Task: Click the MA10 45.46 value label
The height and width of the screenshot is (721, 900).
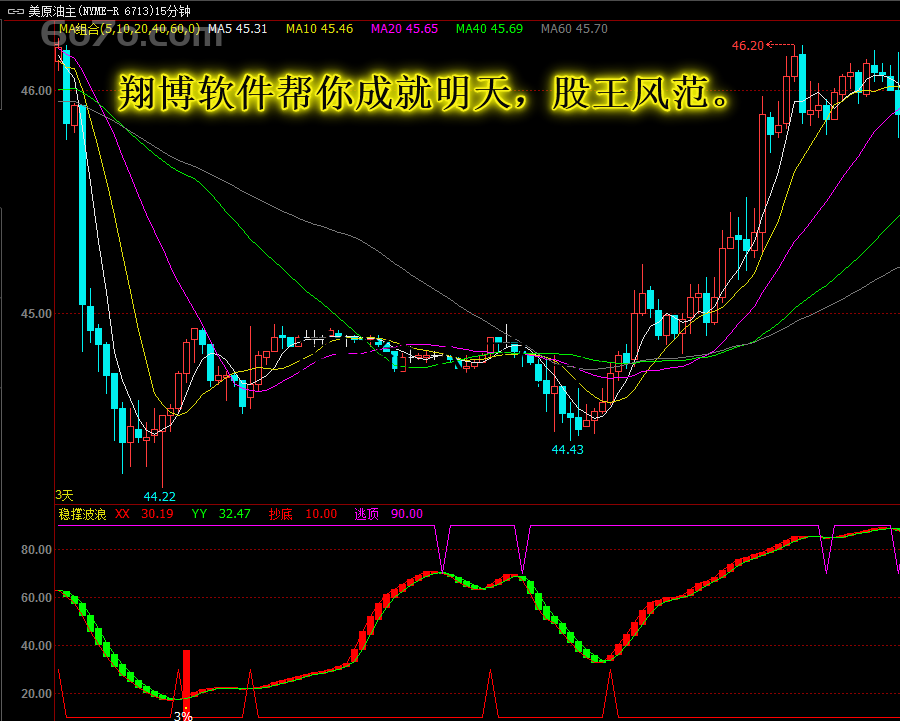Action: [319, 29]
